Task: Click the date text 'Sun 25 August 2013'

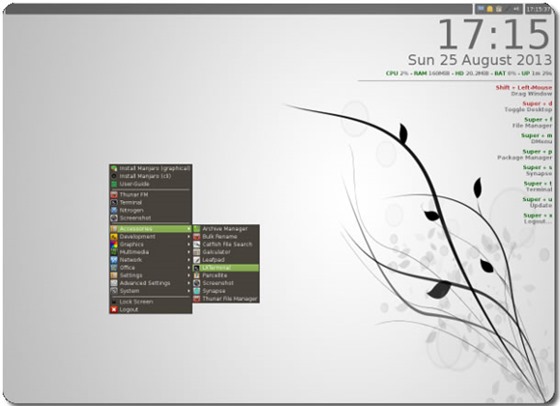Action: coord(480,60)
